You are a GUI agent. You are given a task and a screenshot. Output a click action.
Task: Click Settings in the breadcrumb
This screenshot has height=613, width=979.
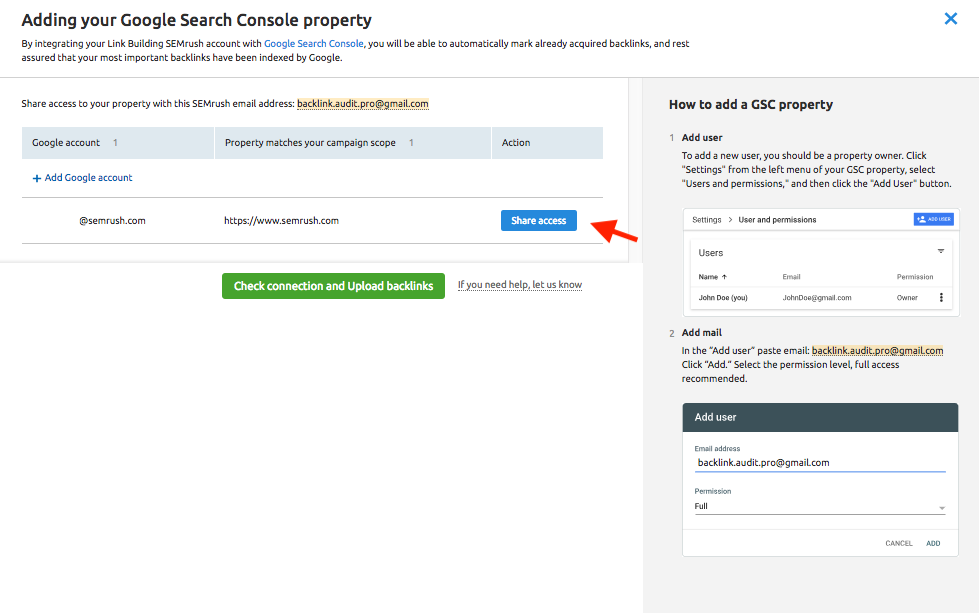coord(706,220)
